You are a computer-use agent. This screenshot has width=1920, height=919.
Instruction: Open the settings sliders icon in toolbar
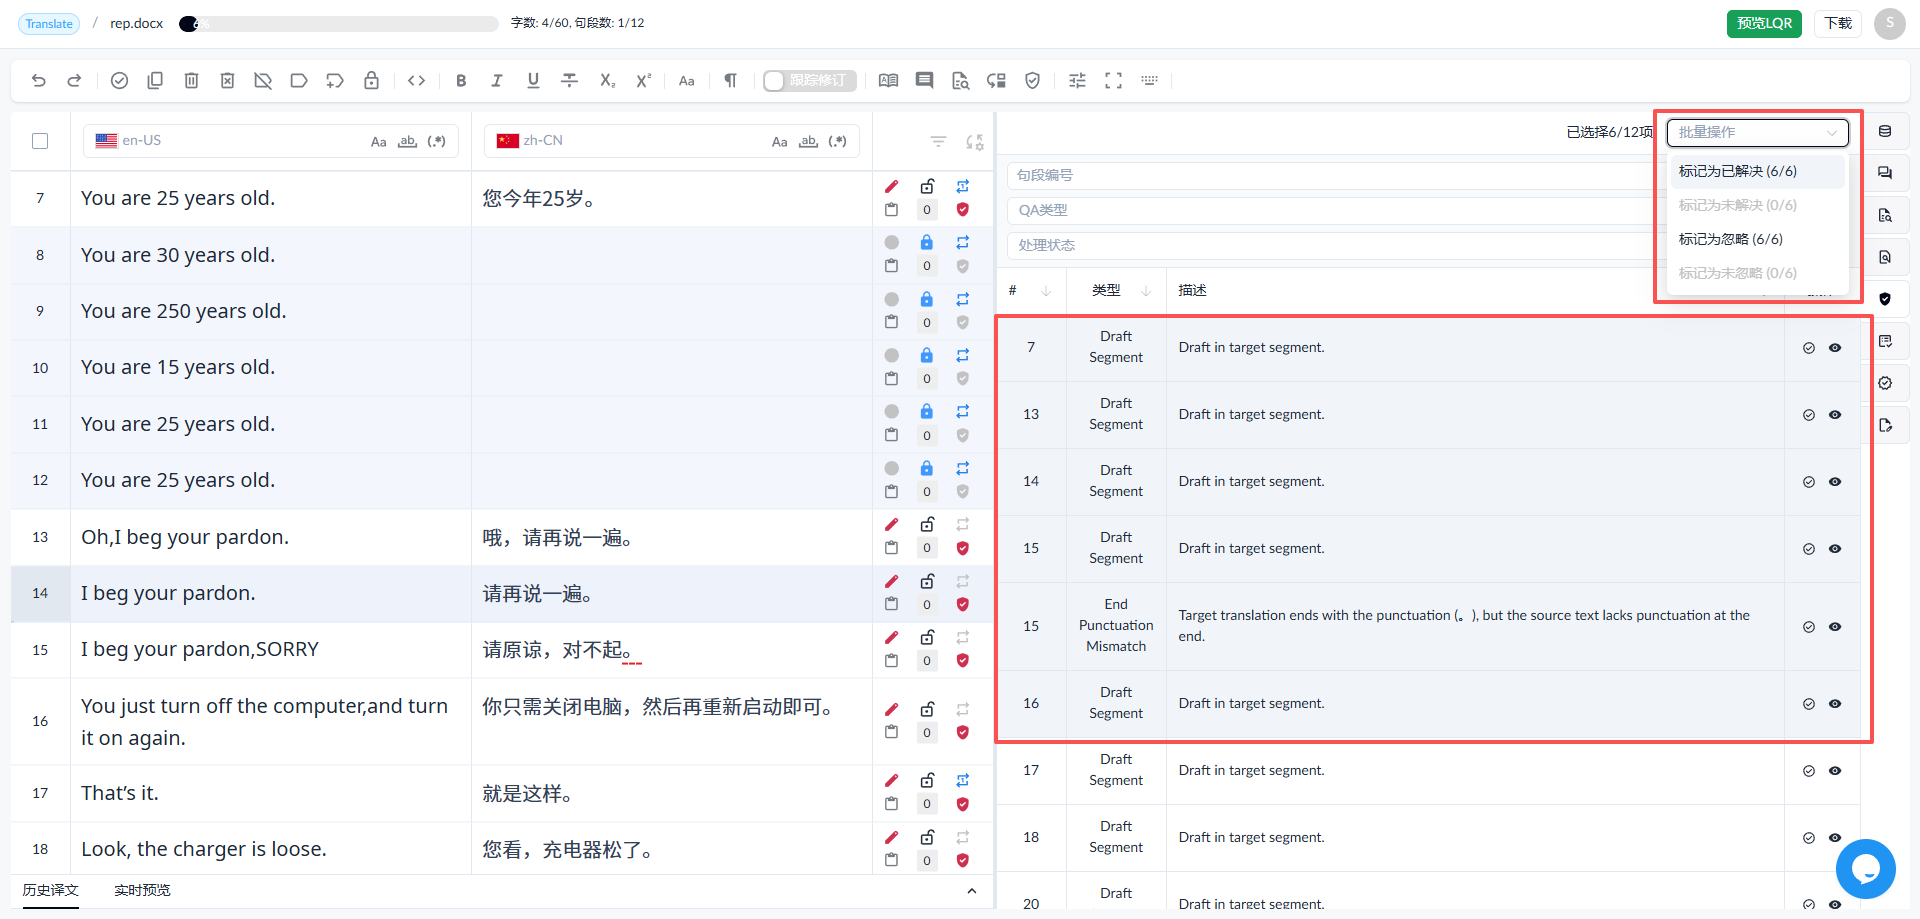point(1077,81)
